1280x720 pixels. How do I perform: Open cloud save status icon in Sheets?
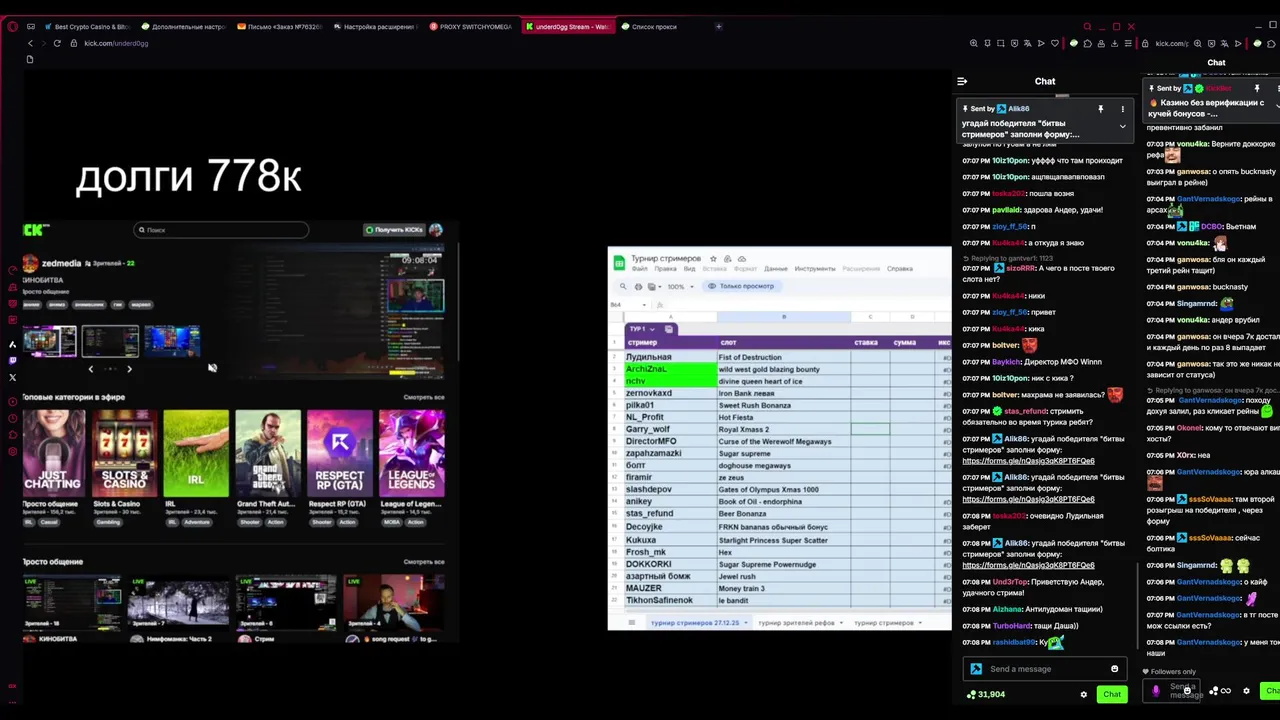[x=742, y=259]
